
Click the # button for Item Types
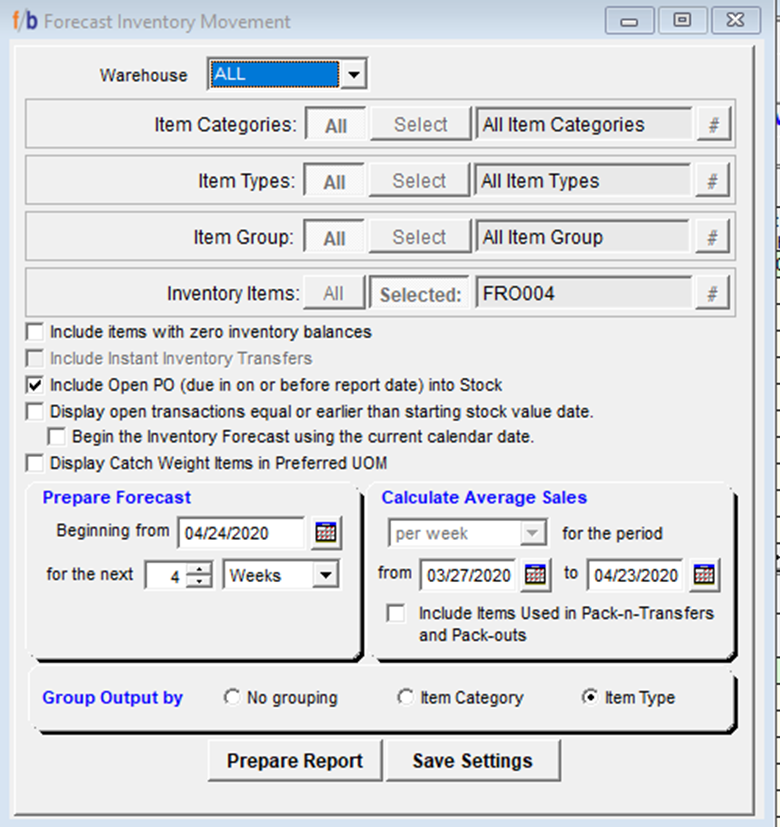click(x=712, y=181)
